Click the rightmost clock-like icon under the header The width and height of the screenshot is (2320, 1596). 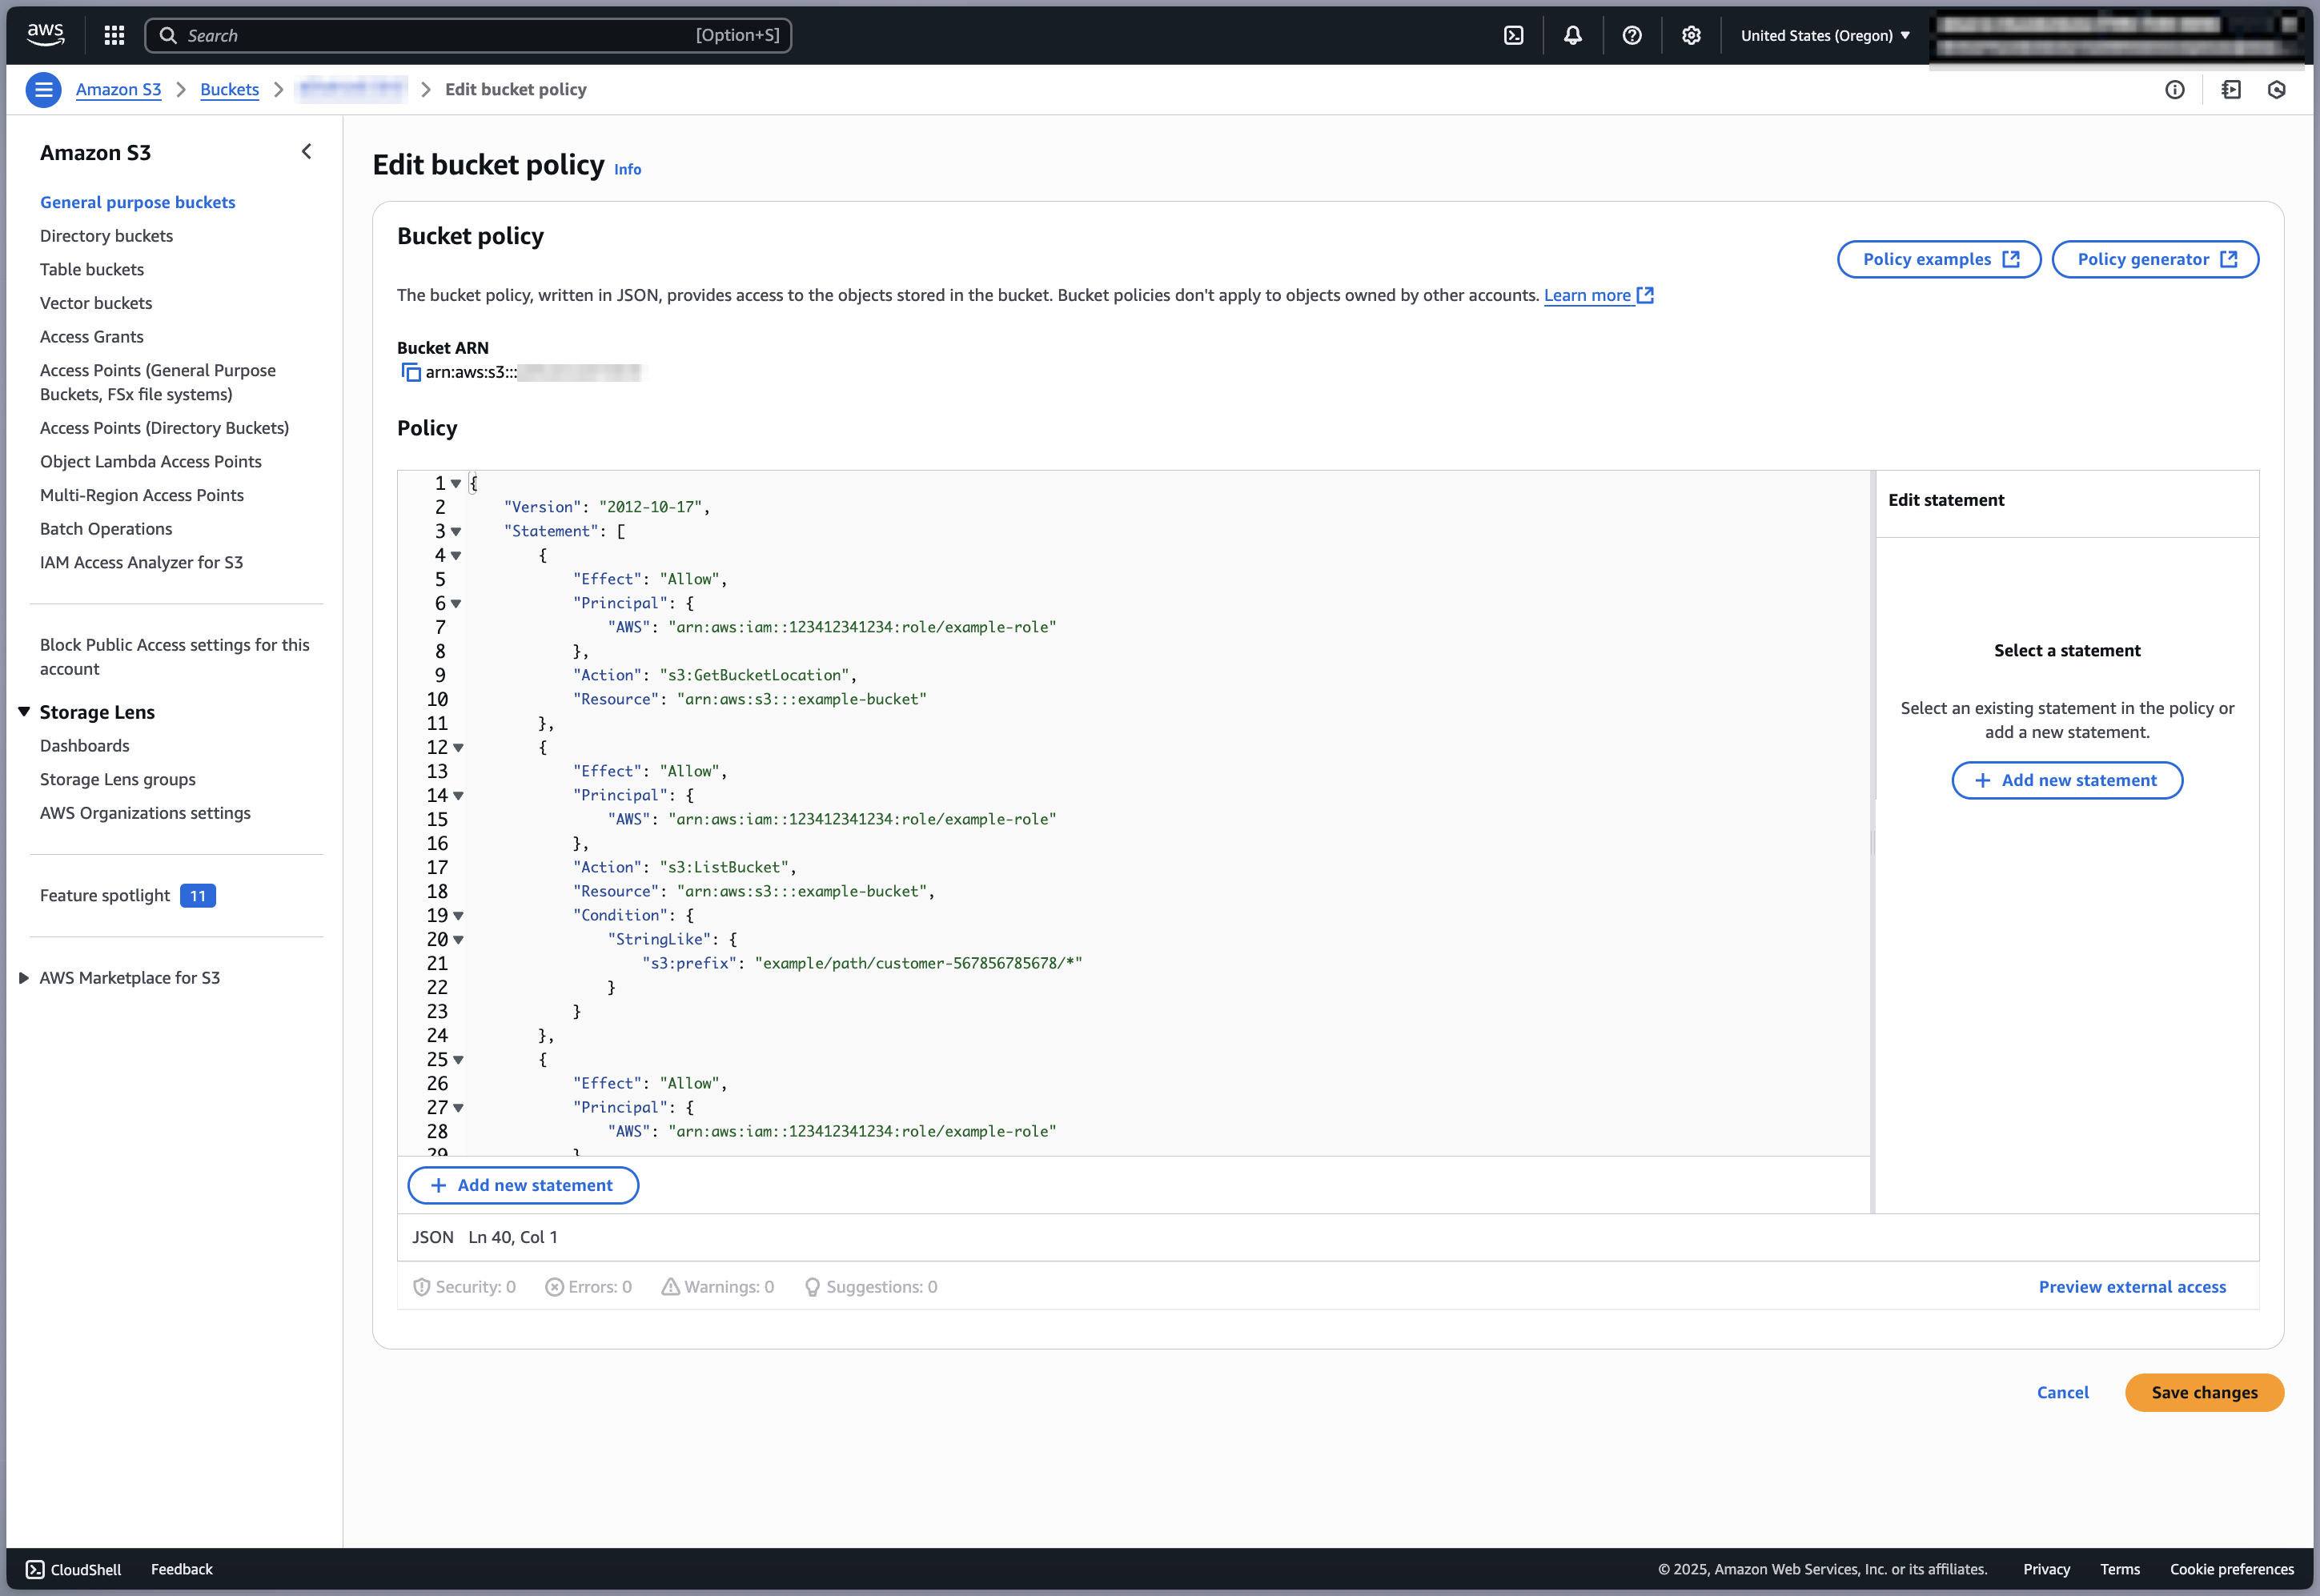coord(2277,90)
